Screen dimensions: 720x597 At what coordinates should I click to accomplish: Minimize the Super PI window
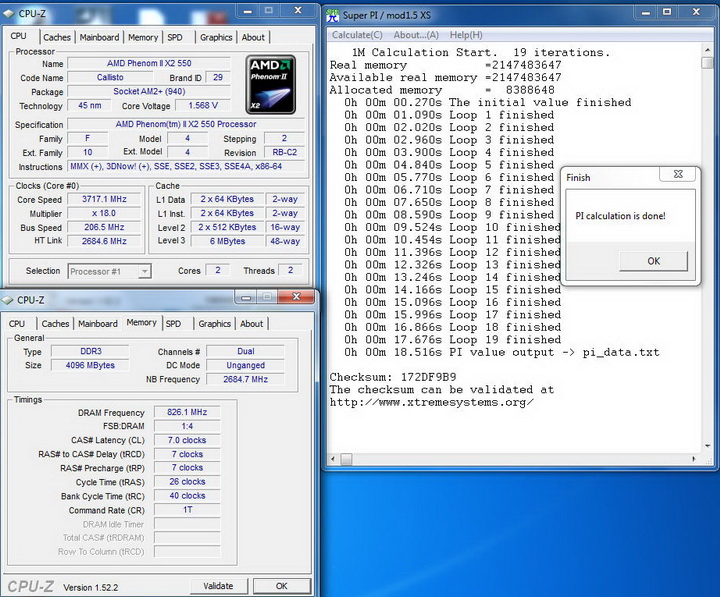646,12
